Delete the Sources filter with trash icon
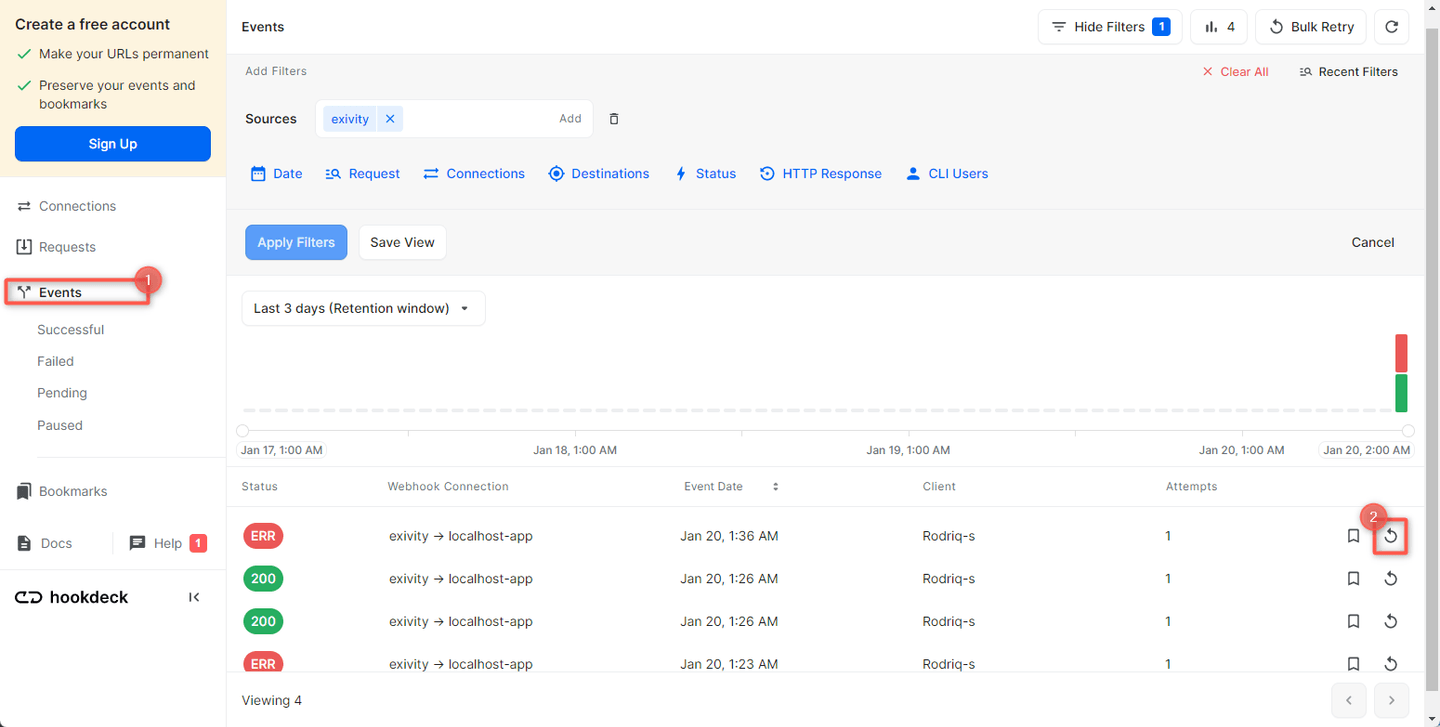Viewport: 1440px width, 727px height. [x=614, y=119]
